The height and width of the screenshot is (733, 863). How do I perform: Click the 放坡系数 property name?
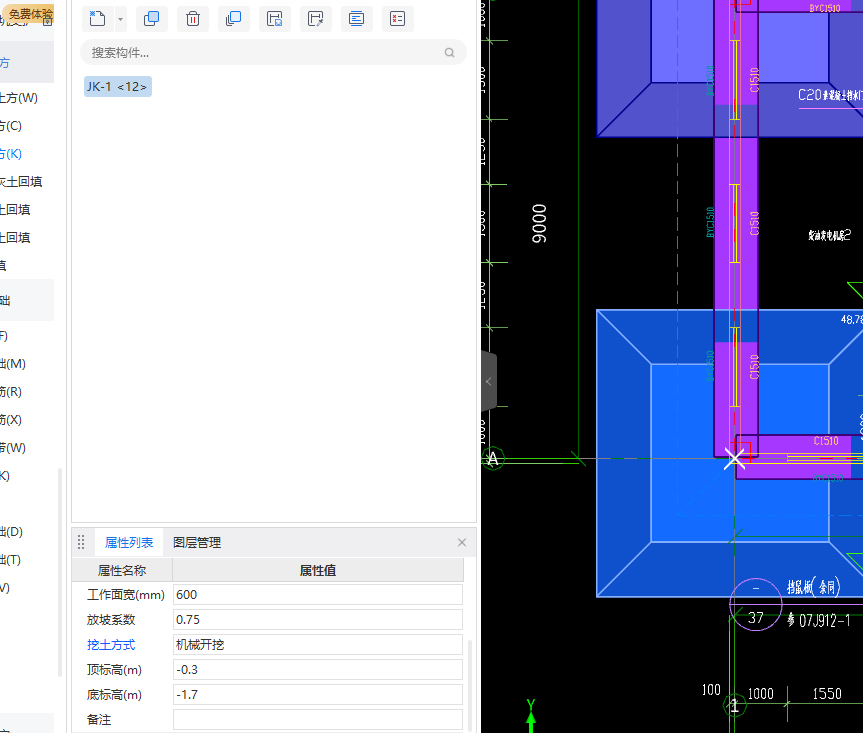(111, 620)
